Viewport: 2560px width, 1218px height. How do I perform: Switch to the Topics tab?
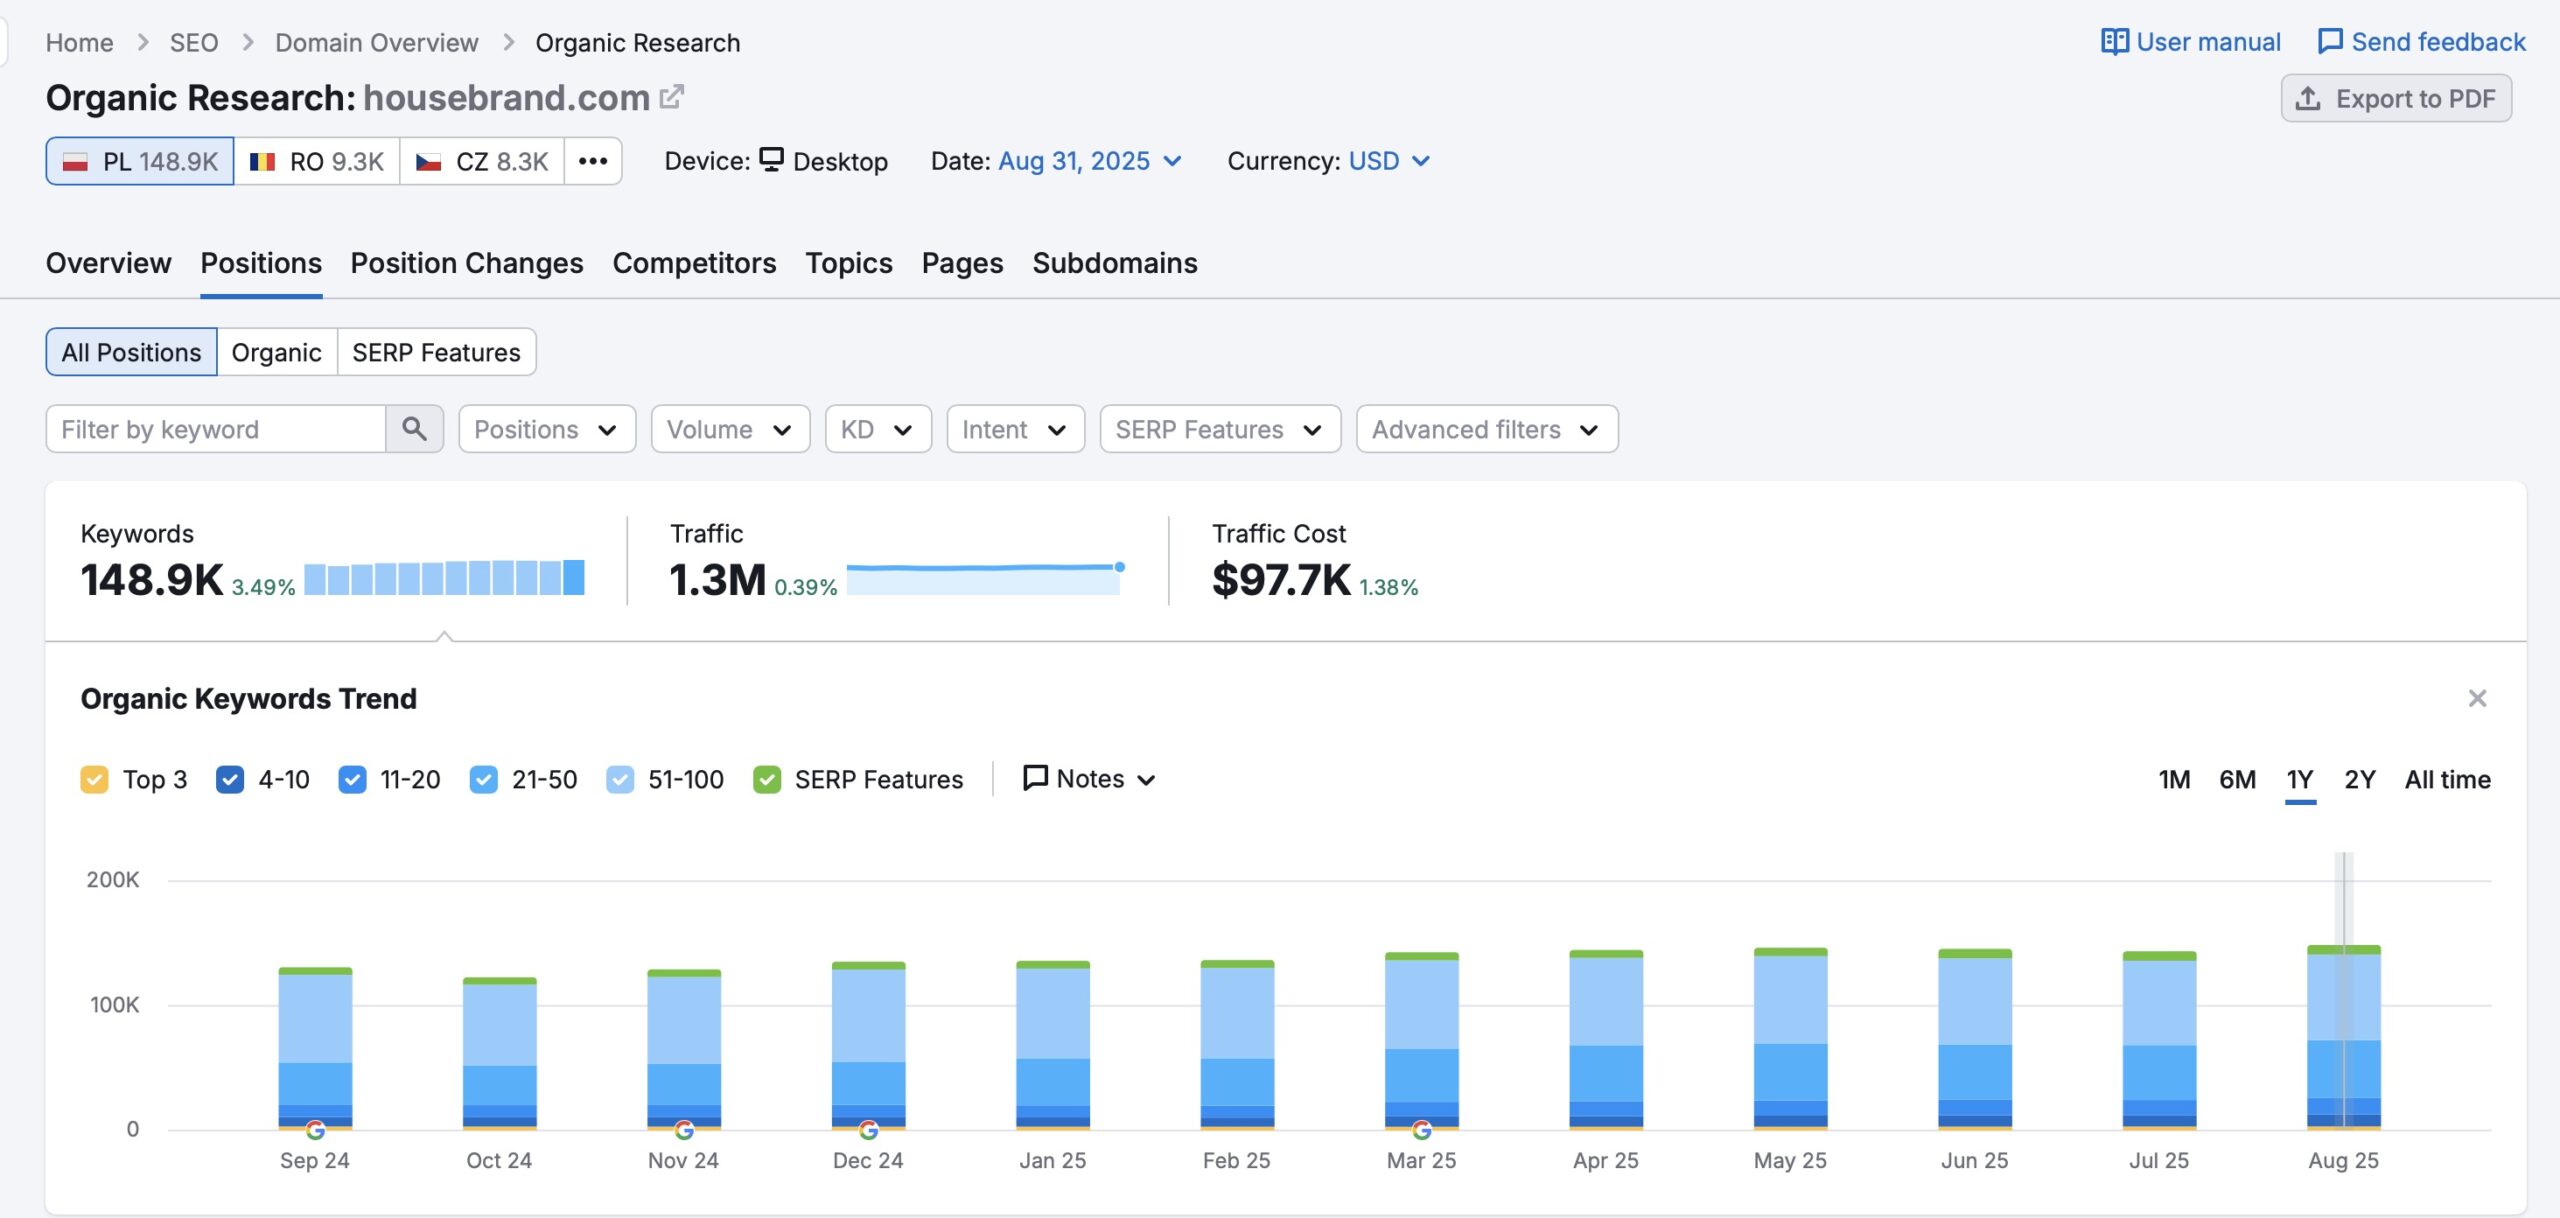click(849, 263)
